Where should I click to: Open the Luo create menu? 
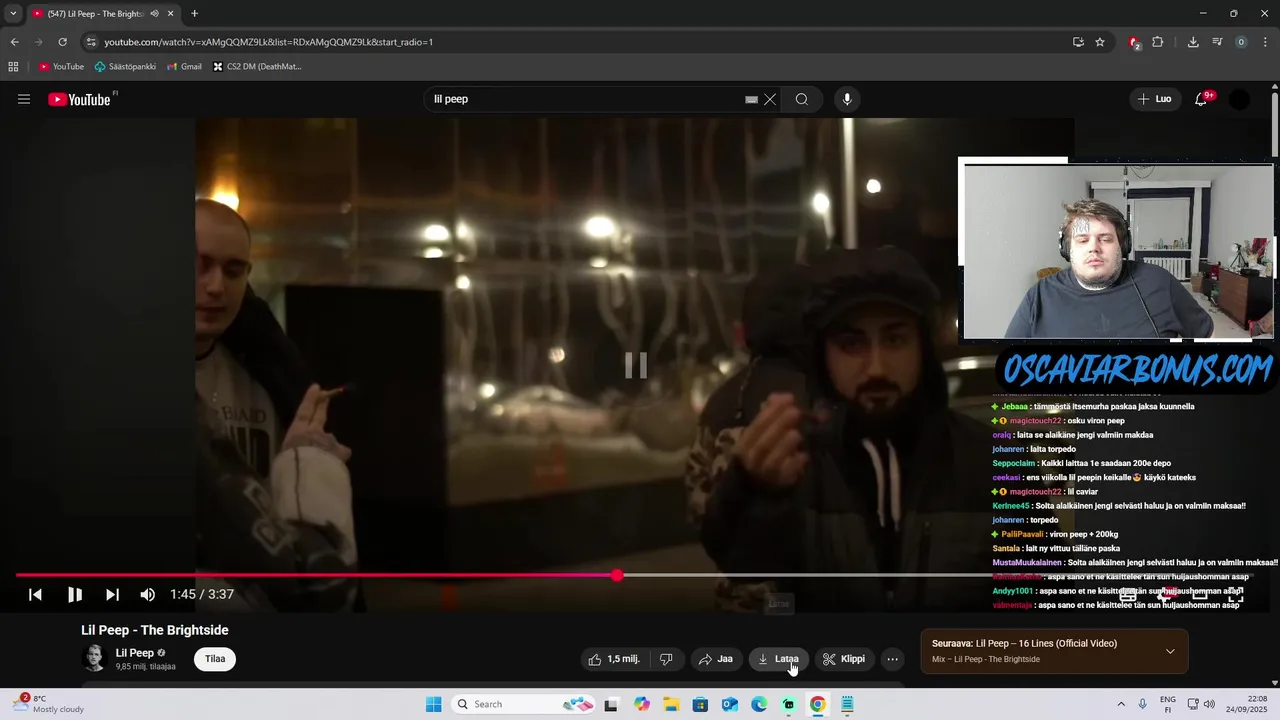(x=1154, y=99)
